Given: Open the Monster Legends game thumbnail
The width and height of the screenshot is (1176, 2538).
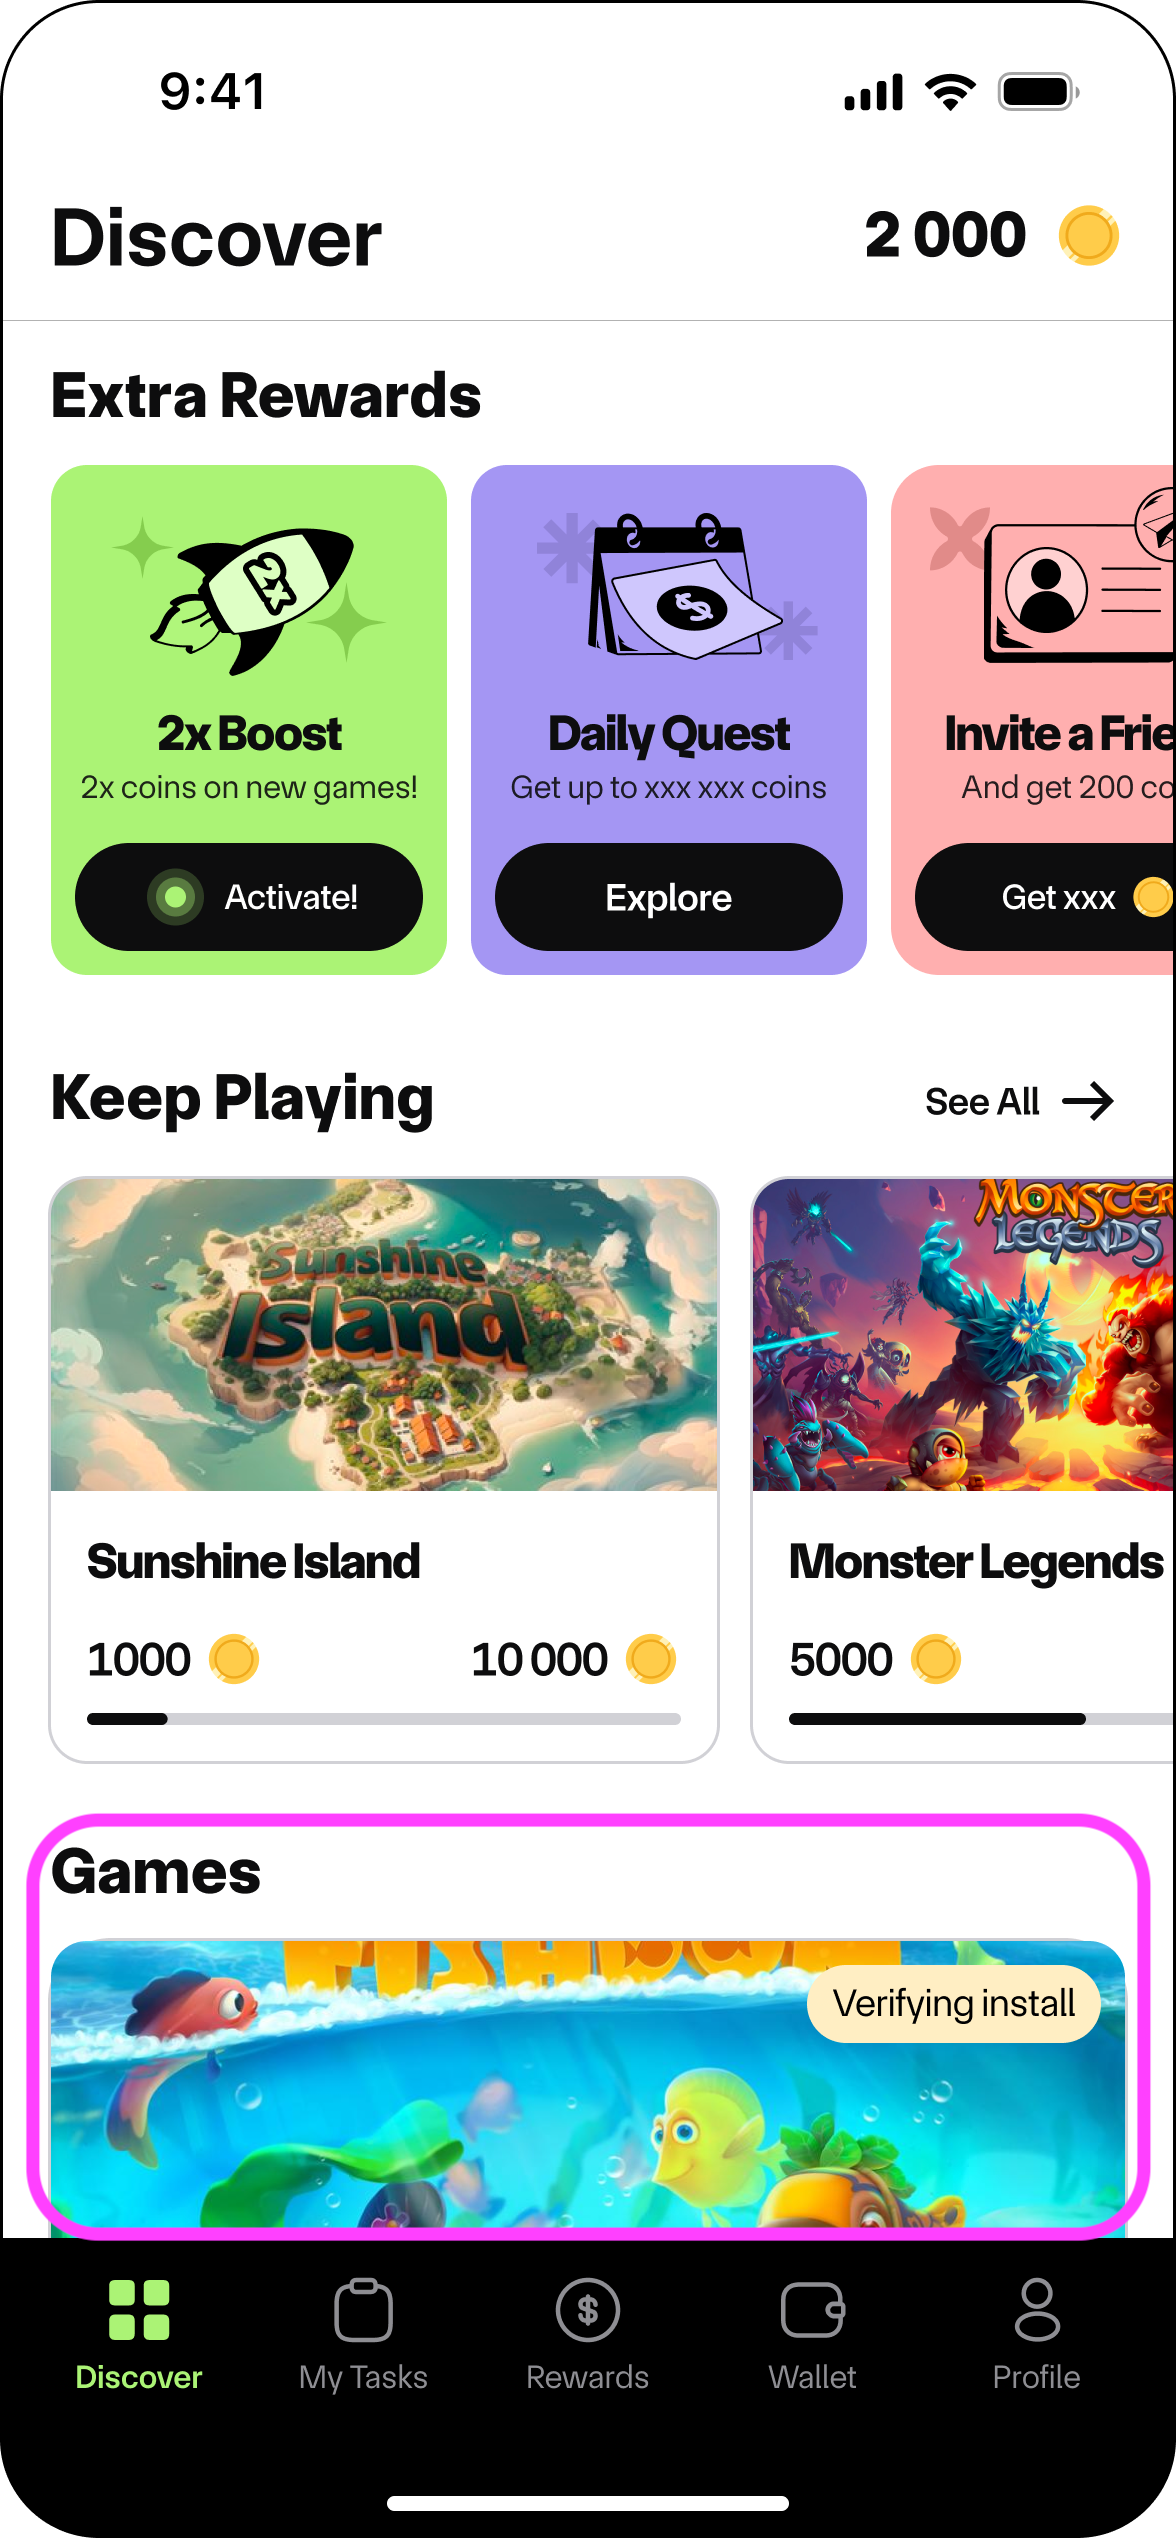Looking at the screenshot, I should [x=964, y=1335].
